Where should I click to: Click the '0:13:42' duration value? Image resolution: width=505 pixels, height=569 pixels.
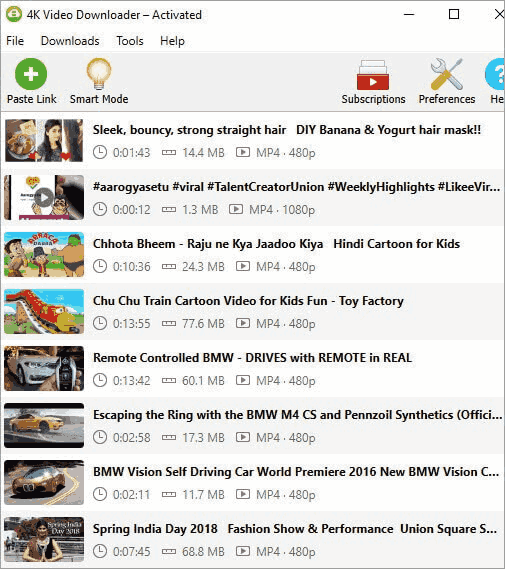[x=131, y=381]
